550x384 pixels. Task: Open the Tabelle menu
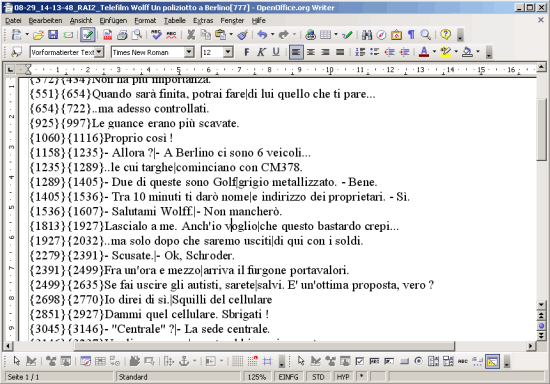(x=175, y=21)
